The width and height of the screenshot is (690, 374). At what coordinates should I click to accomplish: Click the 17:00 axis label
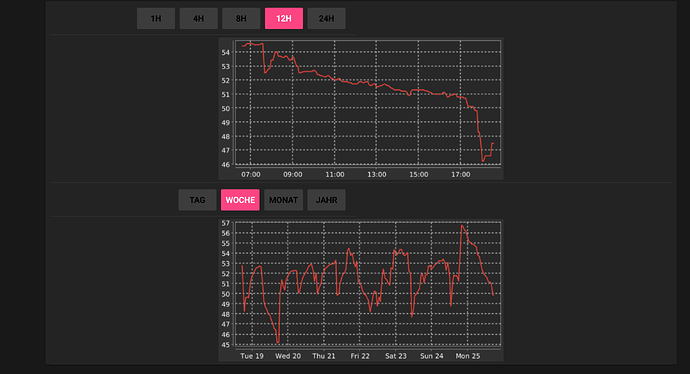pyautogui.click(x=461, y=175)
